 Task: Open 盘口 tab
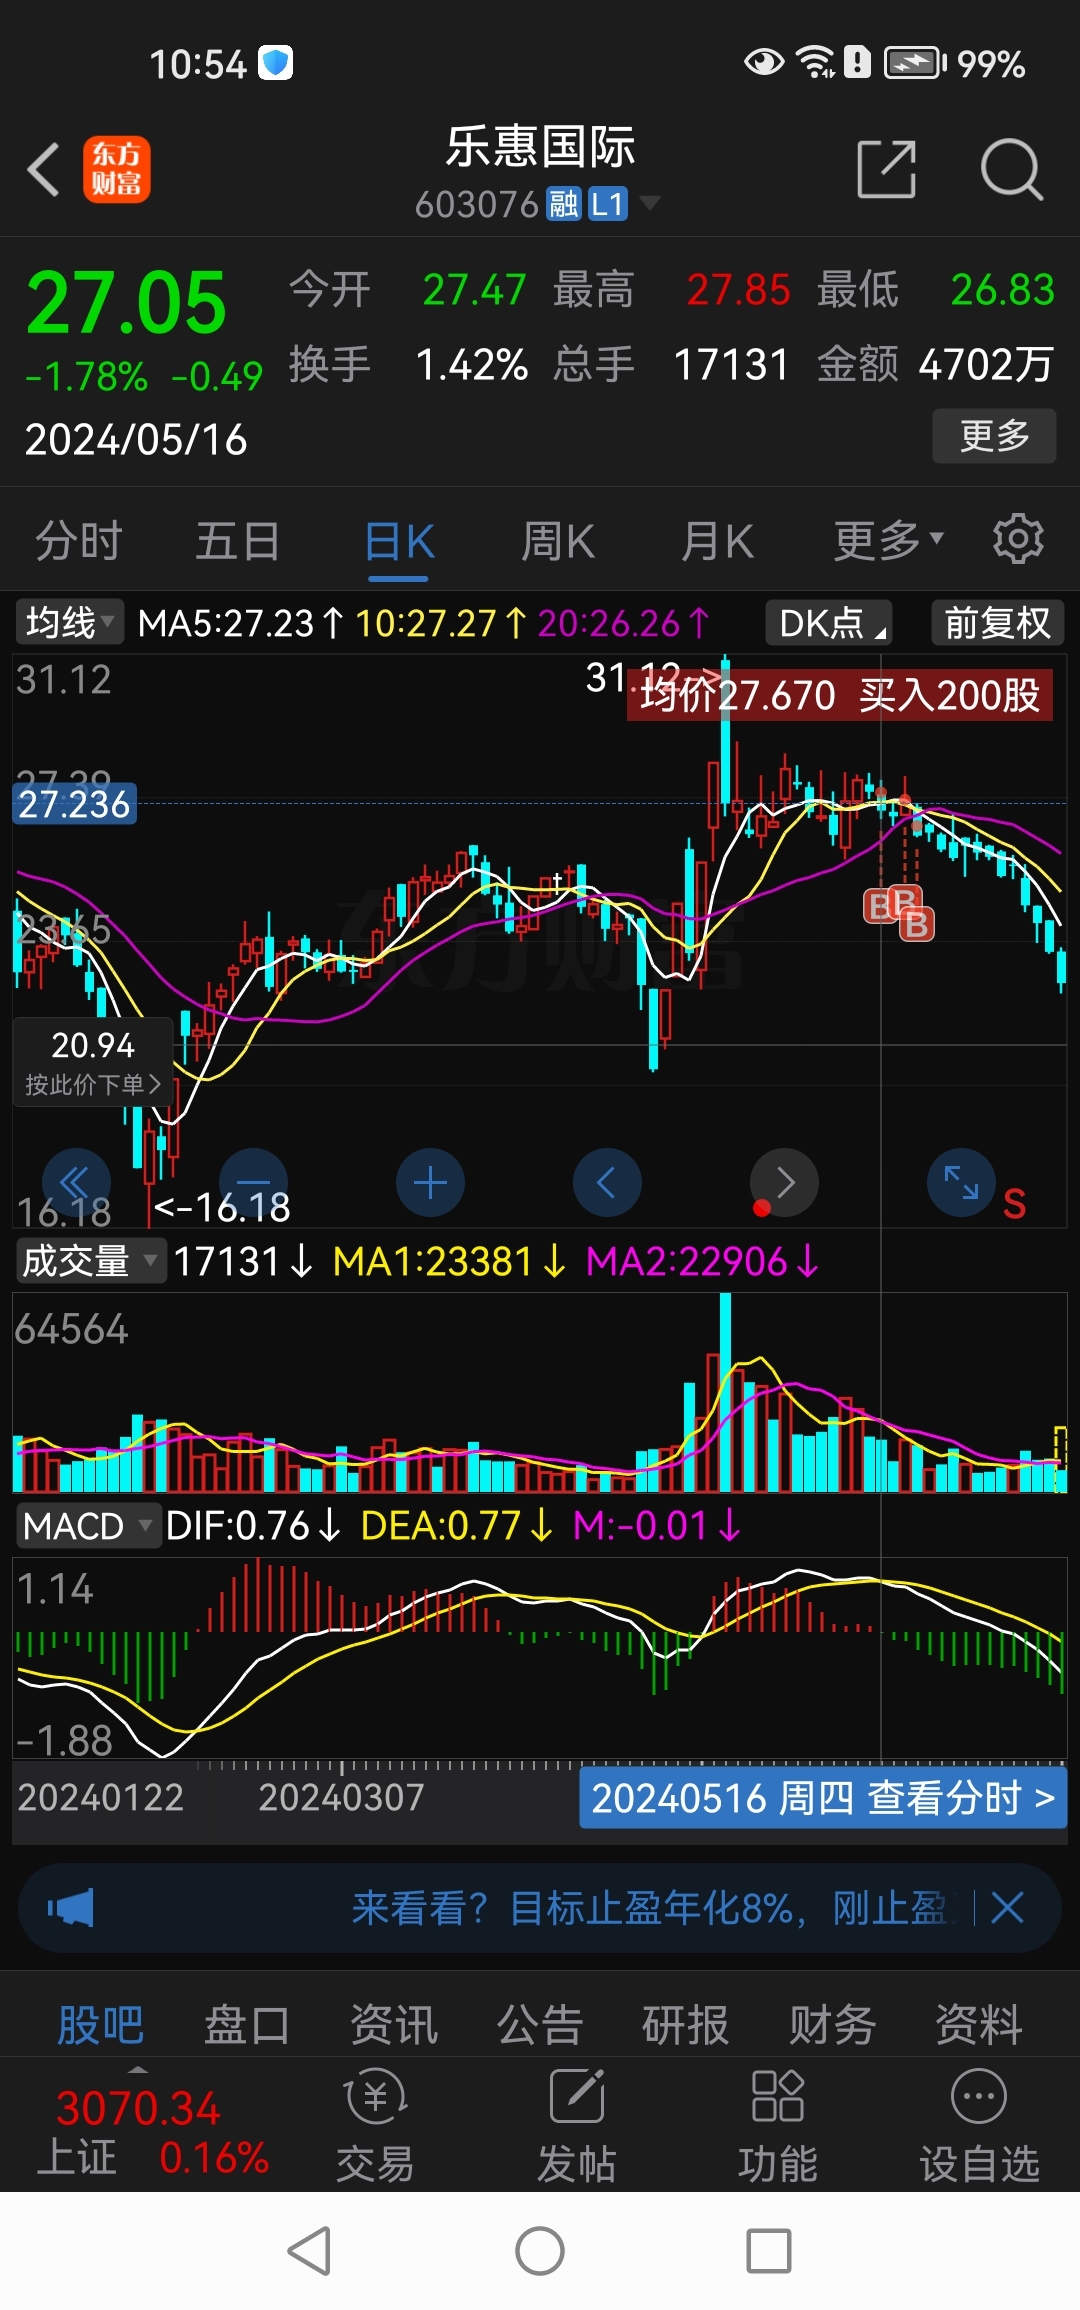247,2025
